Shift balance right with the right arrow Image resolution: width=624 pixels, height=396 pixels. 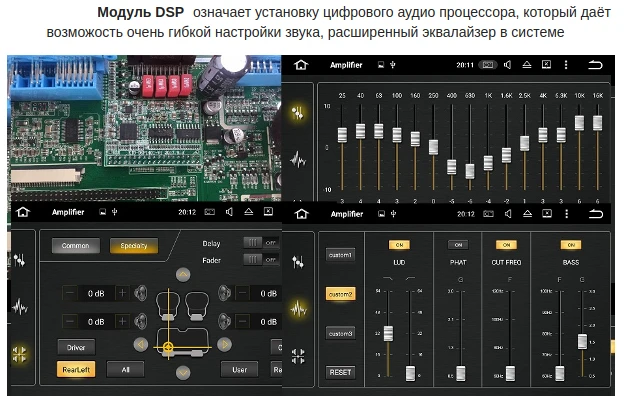pyautogui.click(x=224, y=344)
